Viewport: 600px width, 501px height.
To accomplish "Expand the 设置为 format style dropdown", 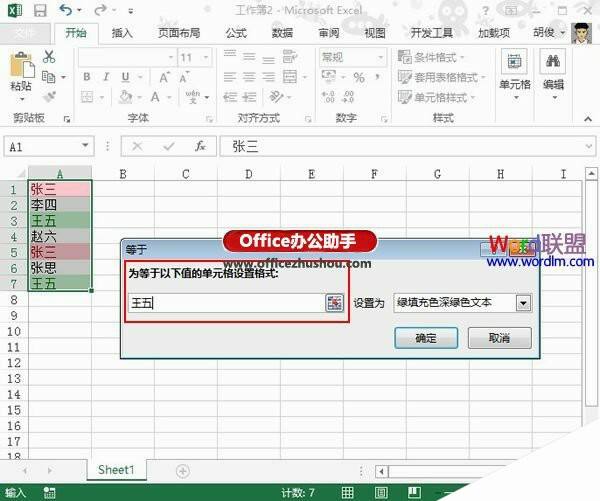I will [523, 304].
